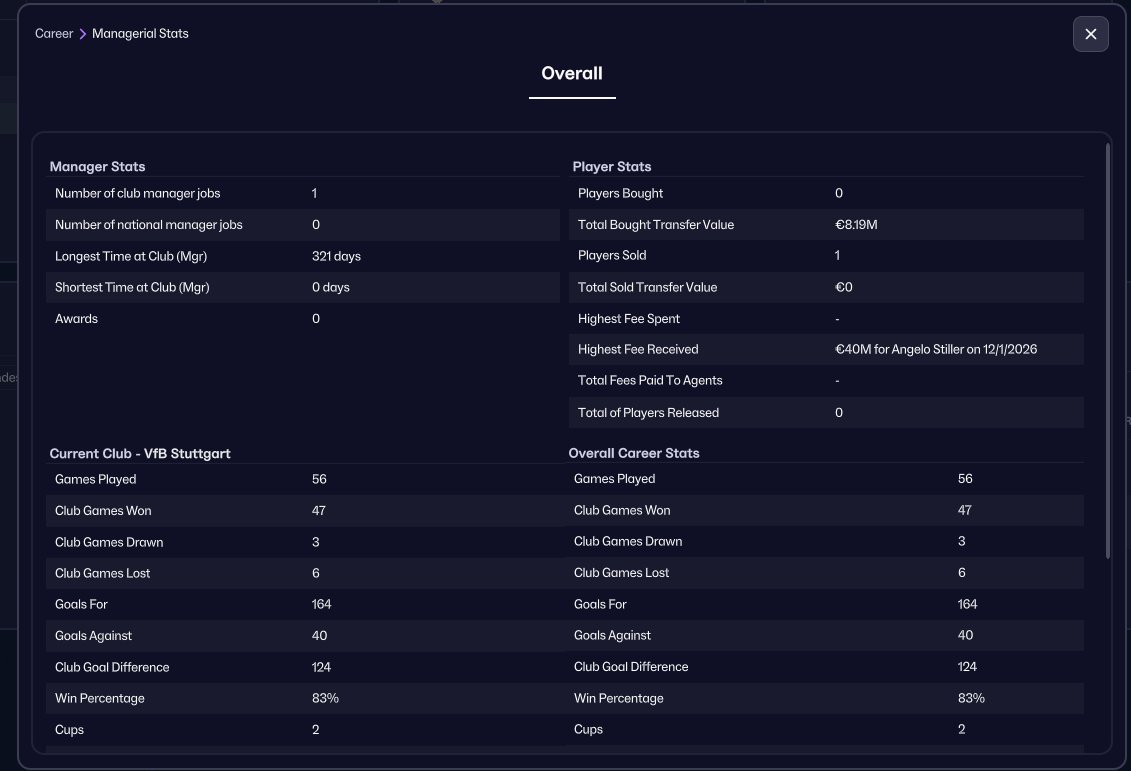This screenshot has height=771, width=1131.
Task: Click the Total Fees Paid To Agents label
Action: [650, 380]
